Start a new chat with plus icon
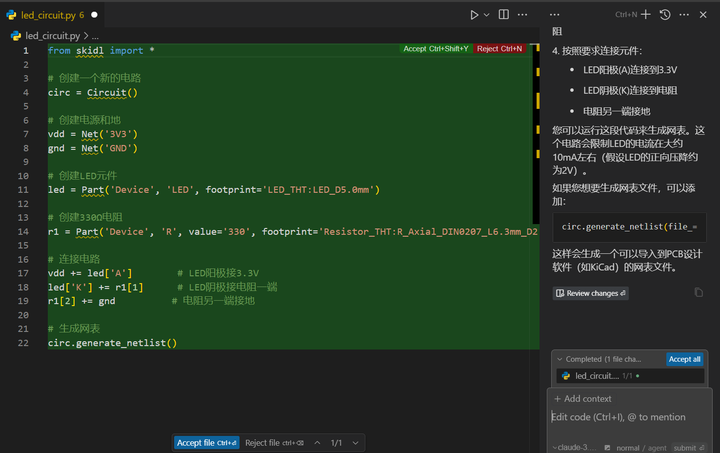The height and width of the screenshot is (453, 720). [x=646, y=15]
